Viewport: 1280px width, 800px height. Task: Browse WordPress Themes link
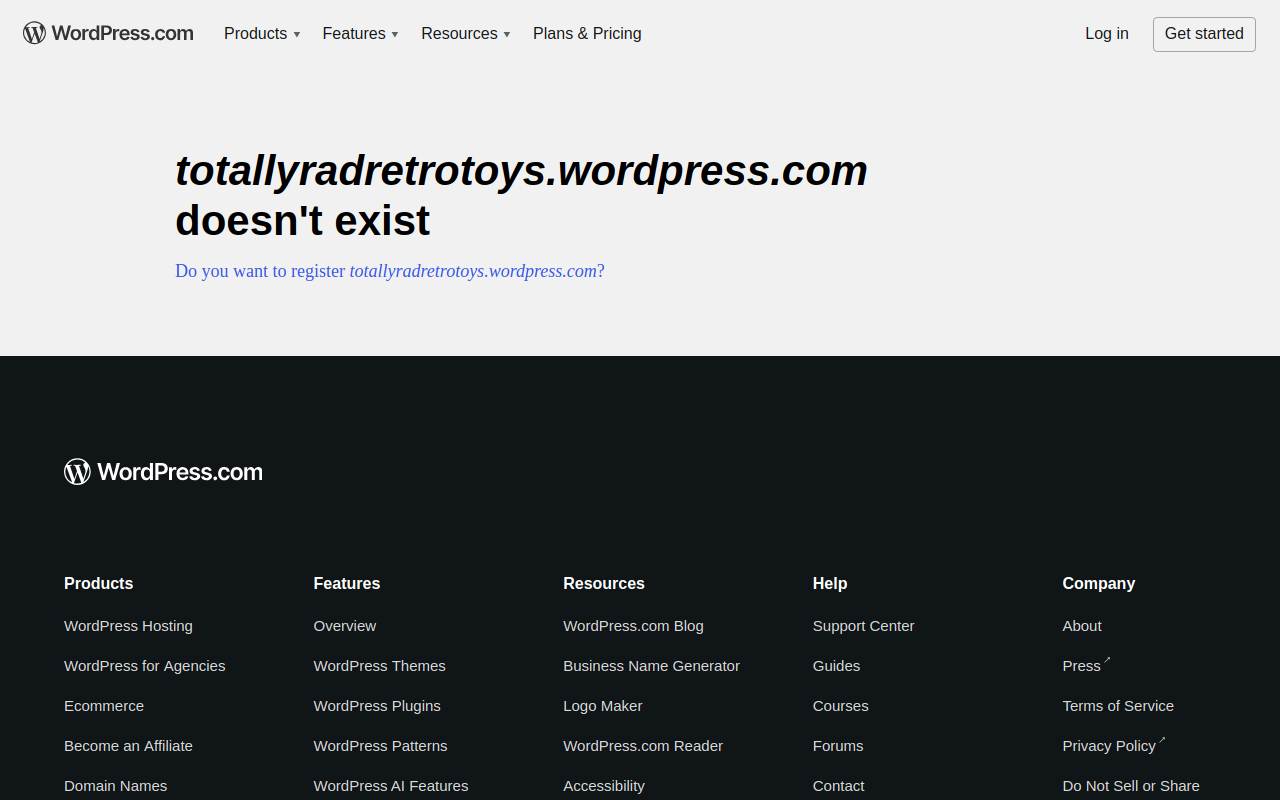coord(380,666)
